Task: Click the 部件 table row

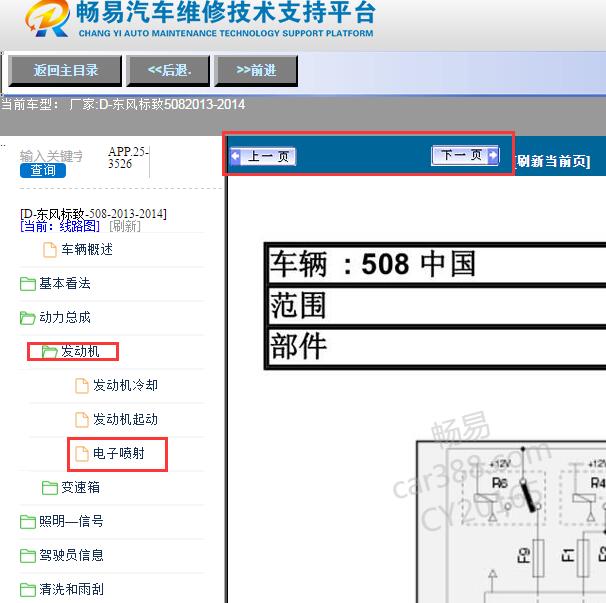Action: pos(437,346)
